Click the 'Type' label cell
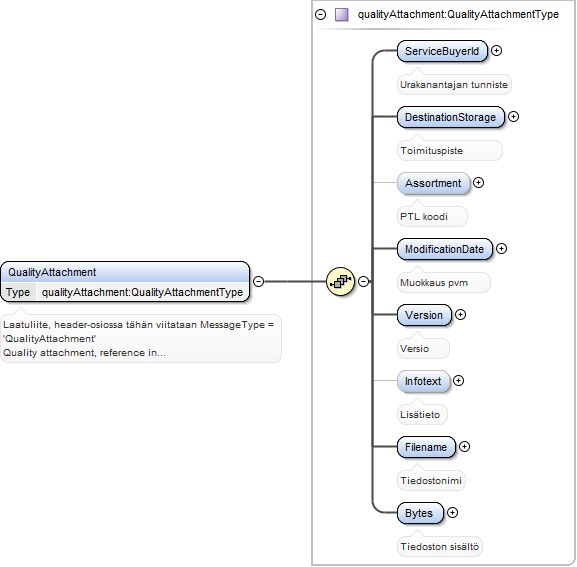 coord(18,293)
